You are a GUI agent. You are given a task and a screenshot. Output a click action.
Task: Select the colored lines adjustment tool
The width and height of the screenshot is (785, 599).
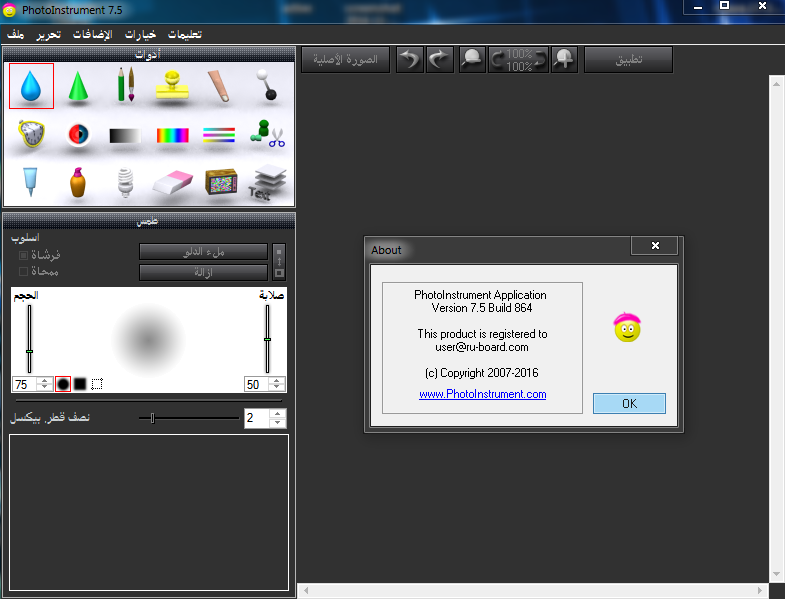click(x=219, y=135)
